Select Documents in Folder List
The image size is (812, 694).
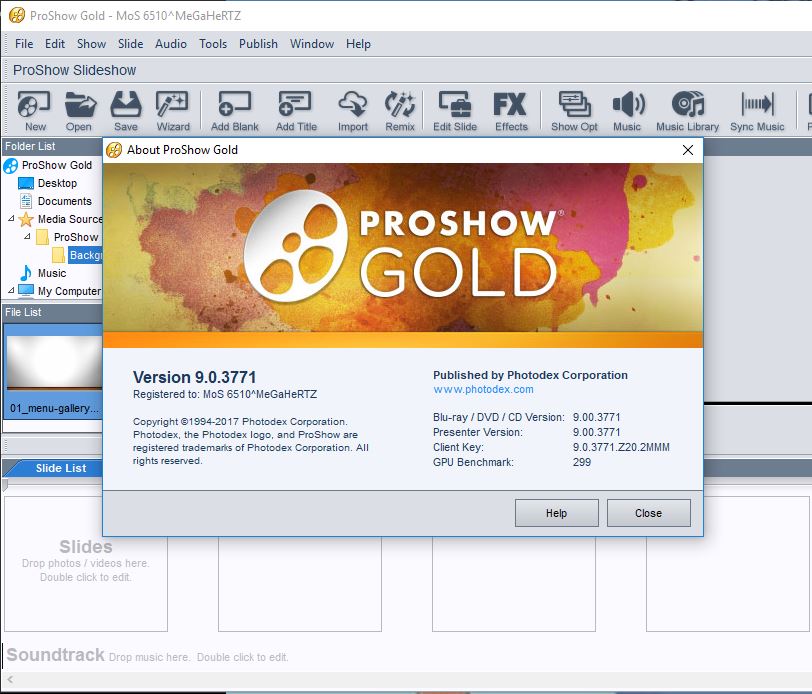click(x=64, y=201)
